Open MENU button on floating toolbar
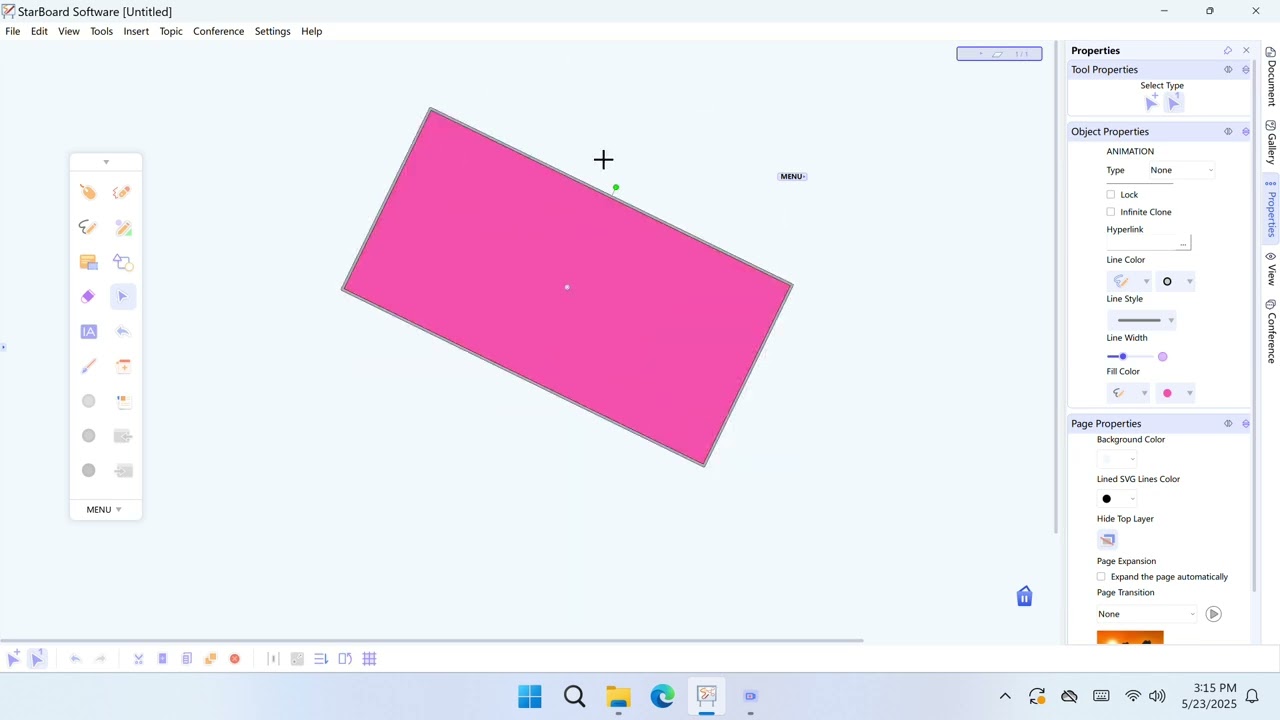1280x720 pixels. coord(104,510)
